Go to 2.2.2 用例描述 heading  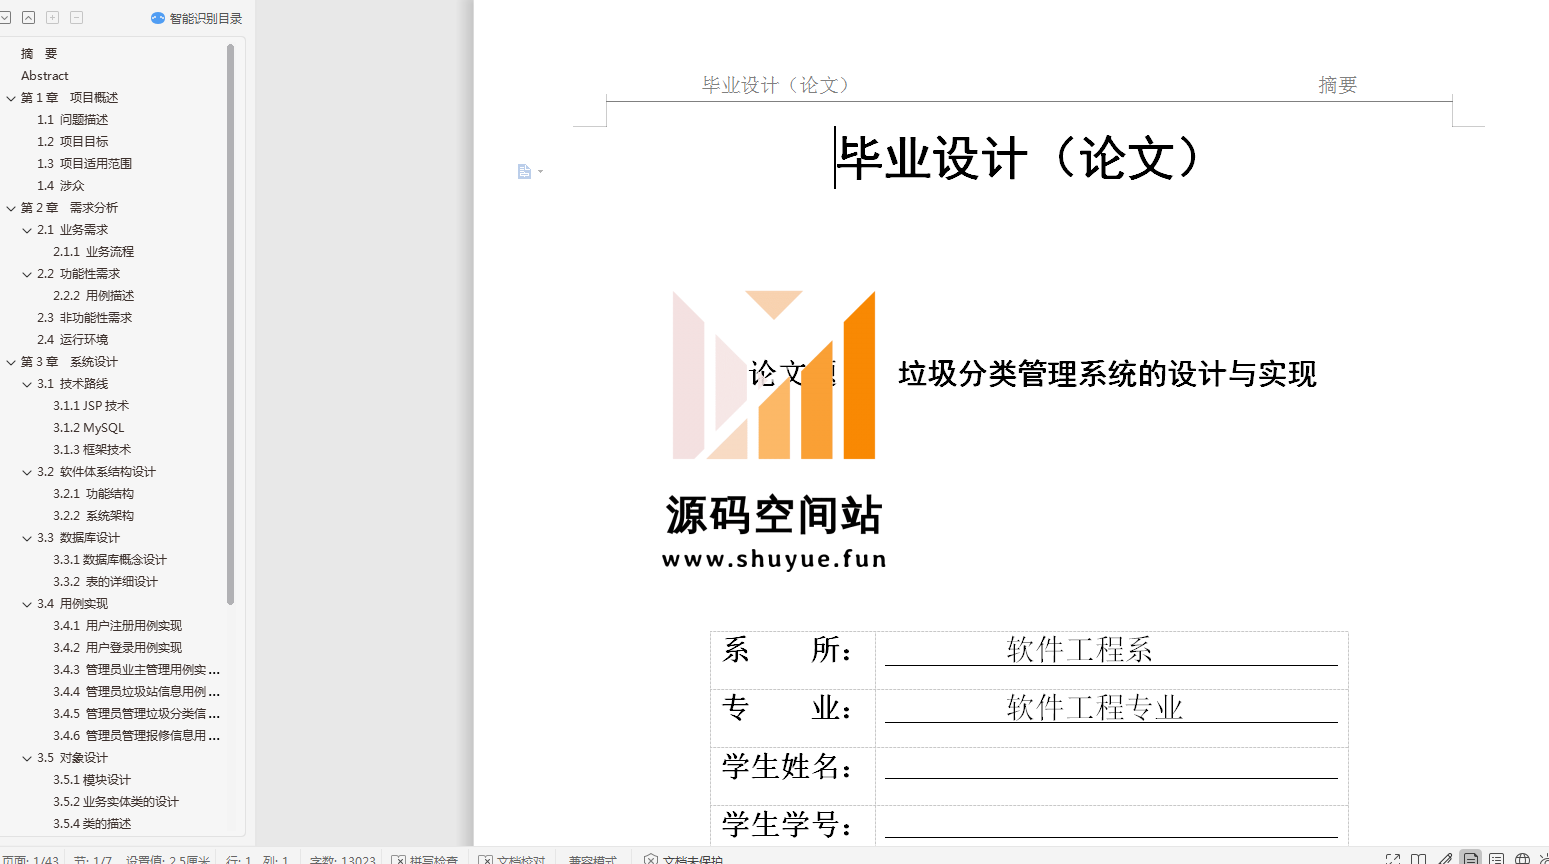[x=93, y=296]
